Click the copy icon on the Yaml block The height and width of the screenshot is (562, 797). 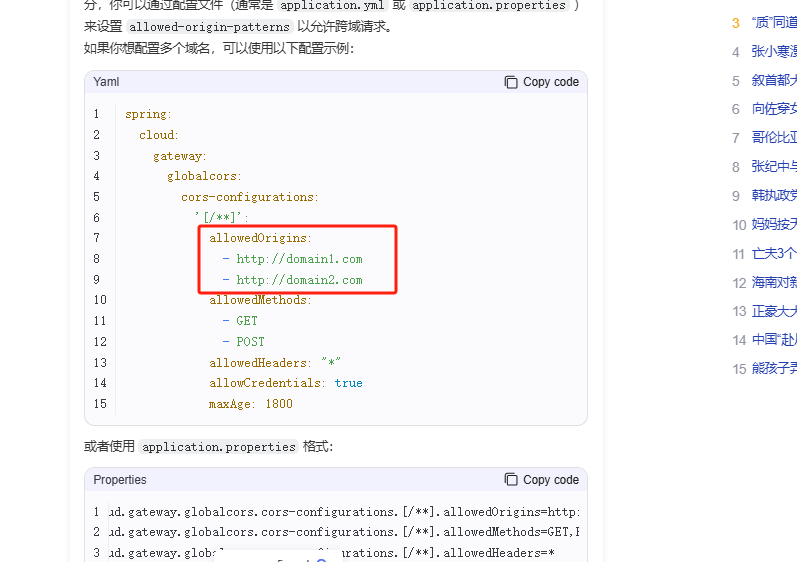tap(511, 82)
